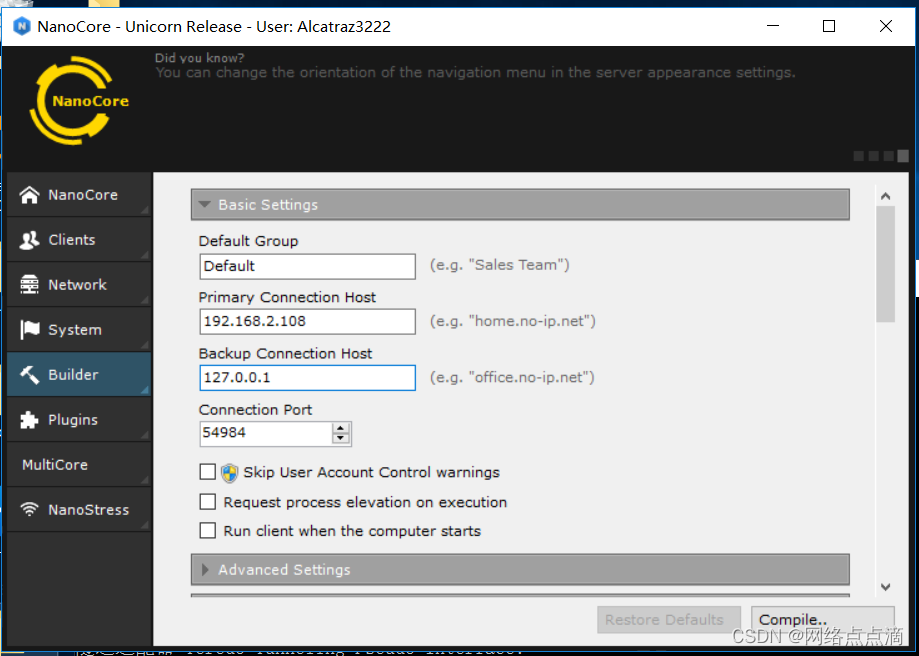Click the Default Group text field

point(307,266)
